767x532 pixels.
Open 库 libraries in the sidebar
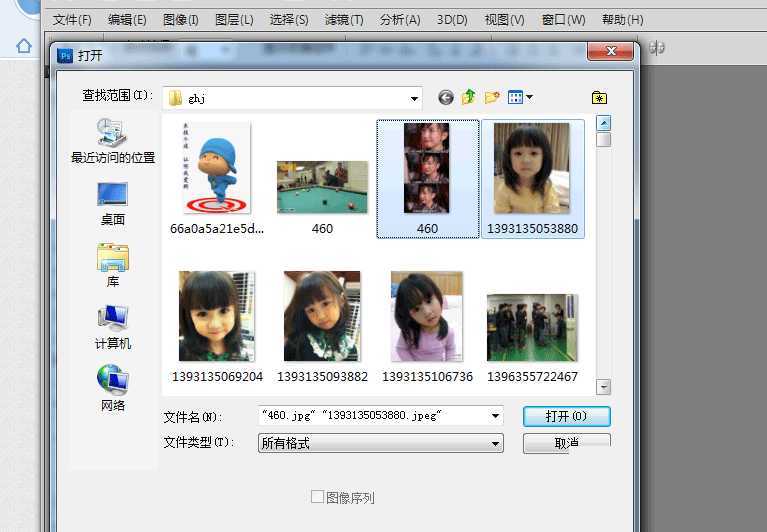[x=112, y=266]
